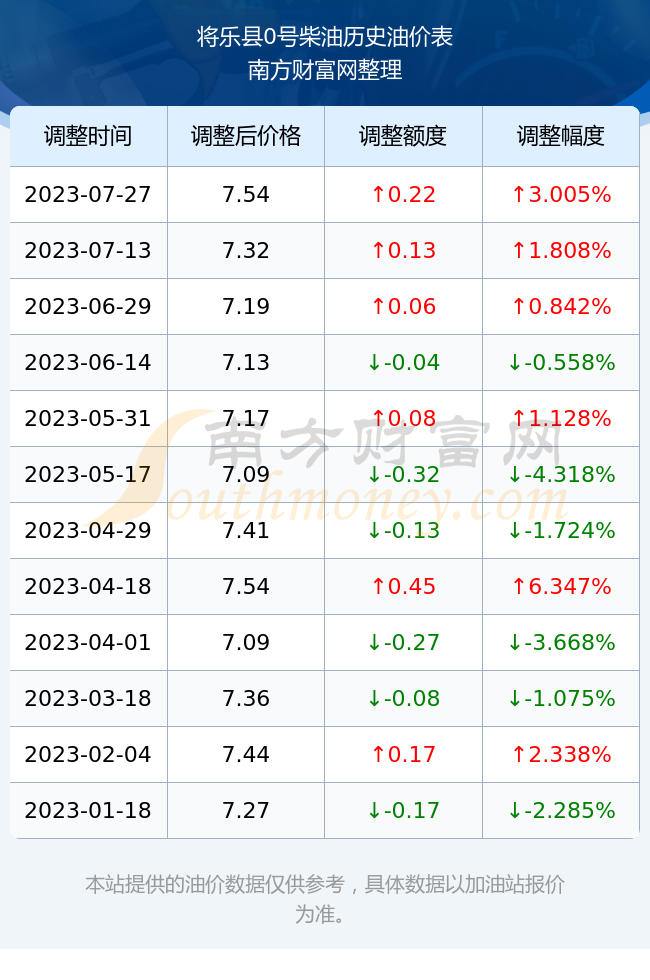
Task: Click the 2023-06-29 date cell
Action: (x=88, y=306)
